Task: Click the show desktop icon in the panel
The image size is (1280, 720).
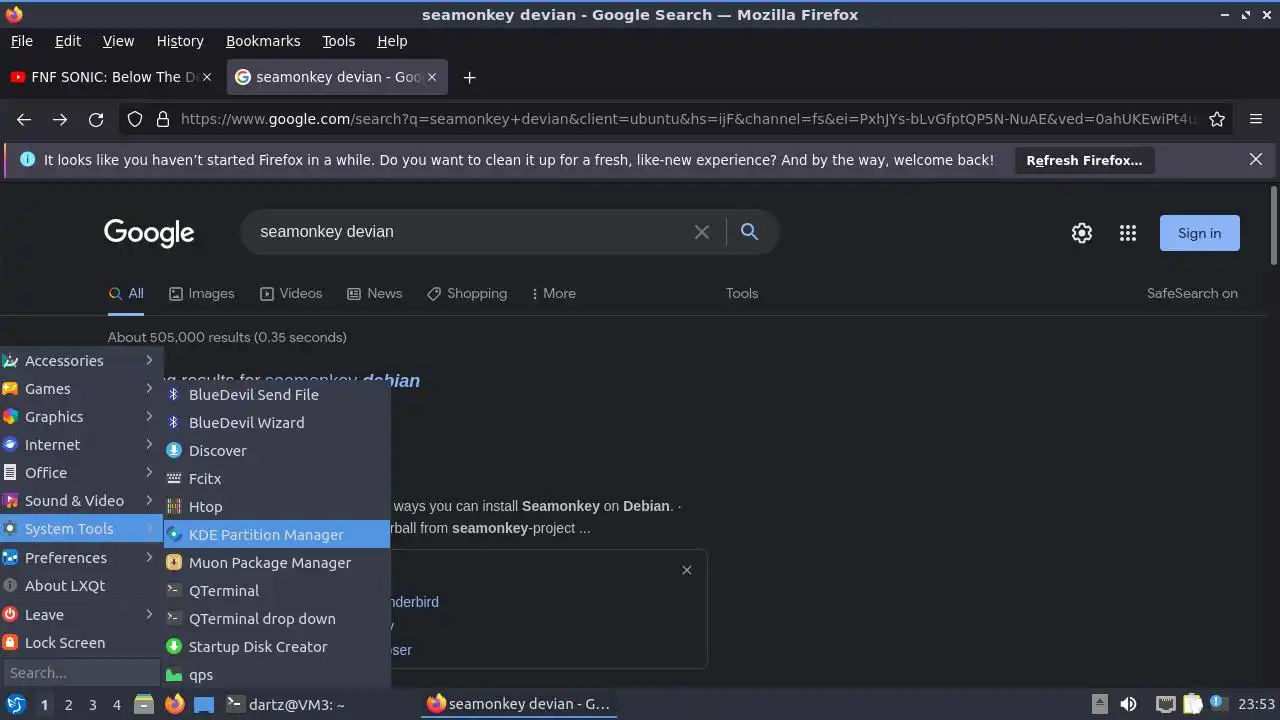Action: pyautogui.click(x=204, y=704)
